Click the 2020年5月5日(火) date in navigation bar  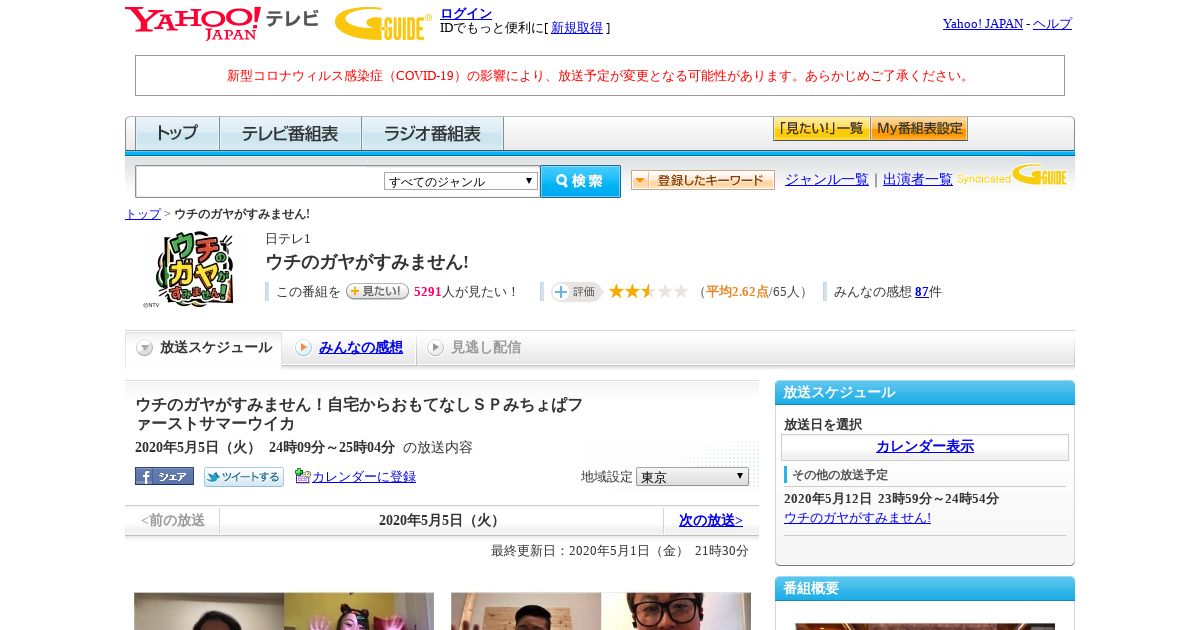[x=441, y=520]
